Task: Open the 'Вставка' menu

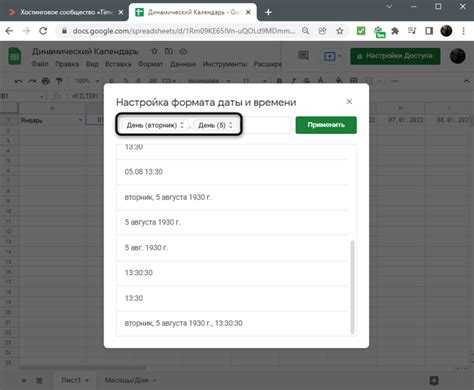Action: pos(118,64)
